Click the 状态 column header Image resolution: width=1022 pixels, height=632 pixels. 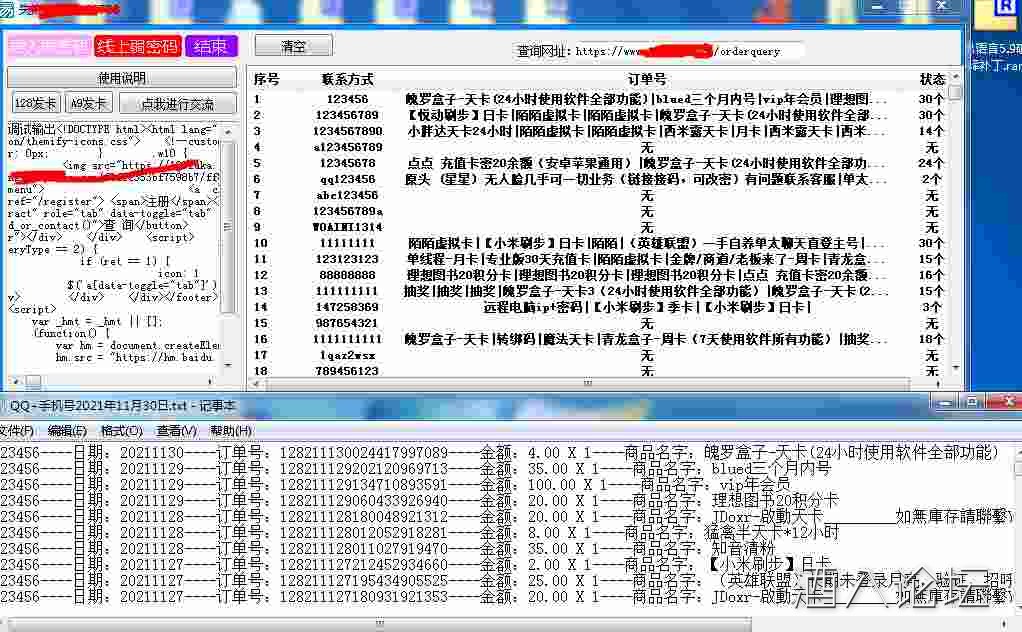click(932, 79)
